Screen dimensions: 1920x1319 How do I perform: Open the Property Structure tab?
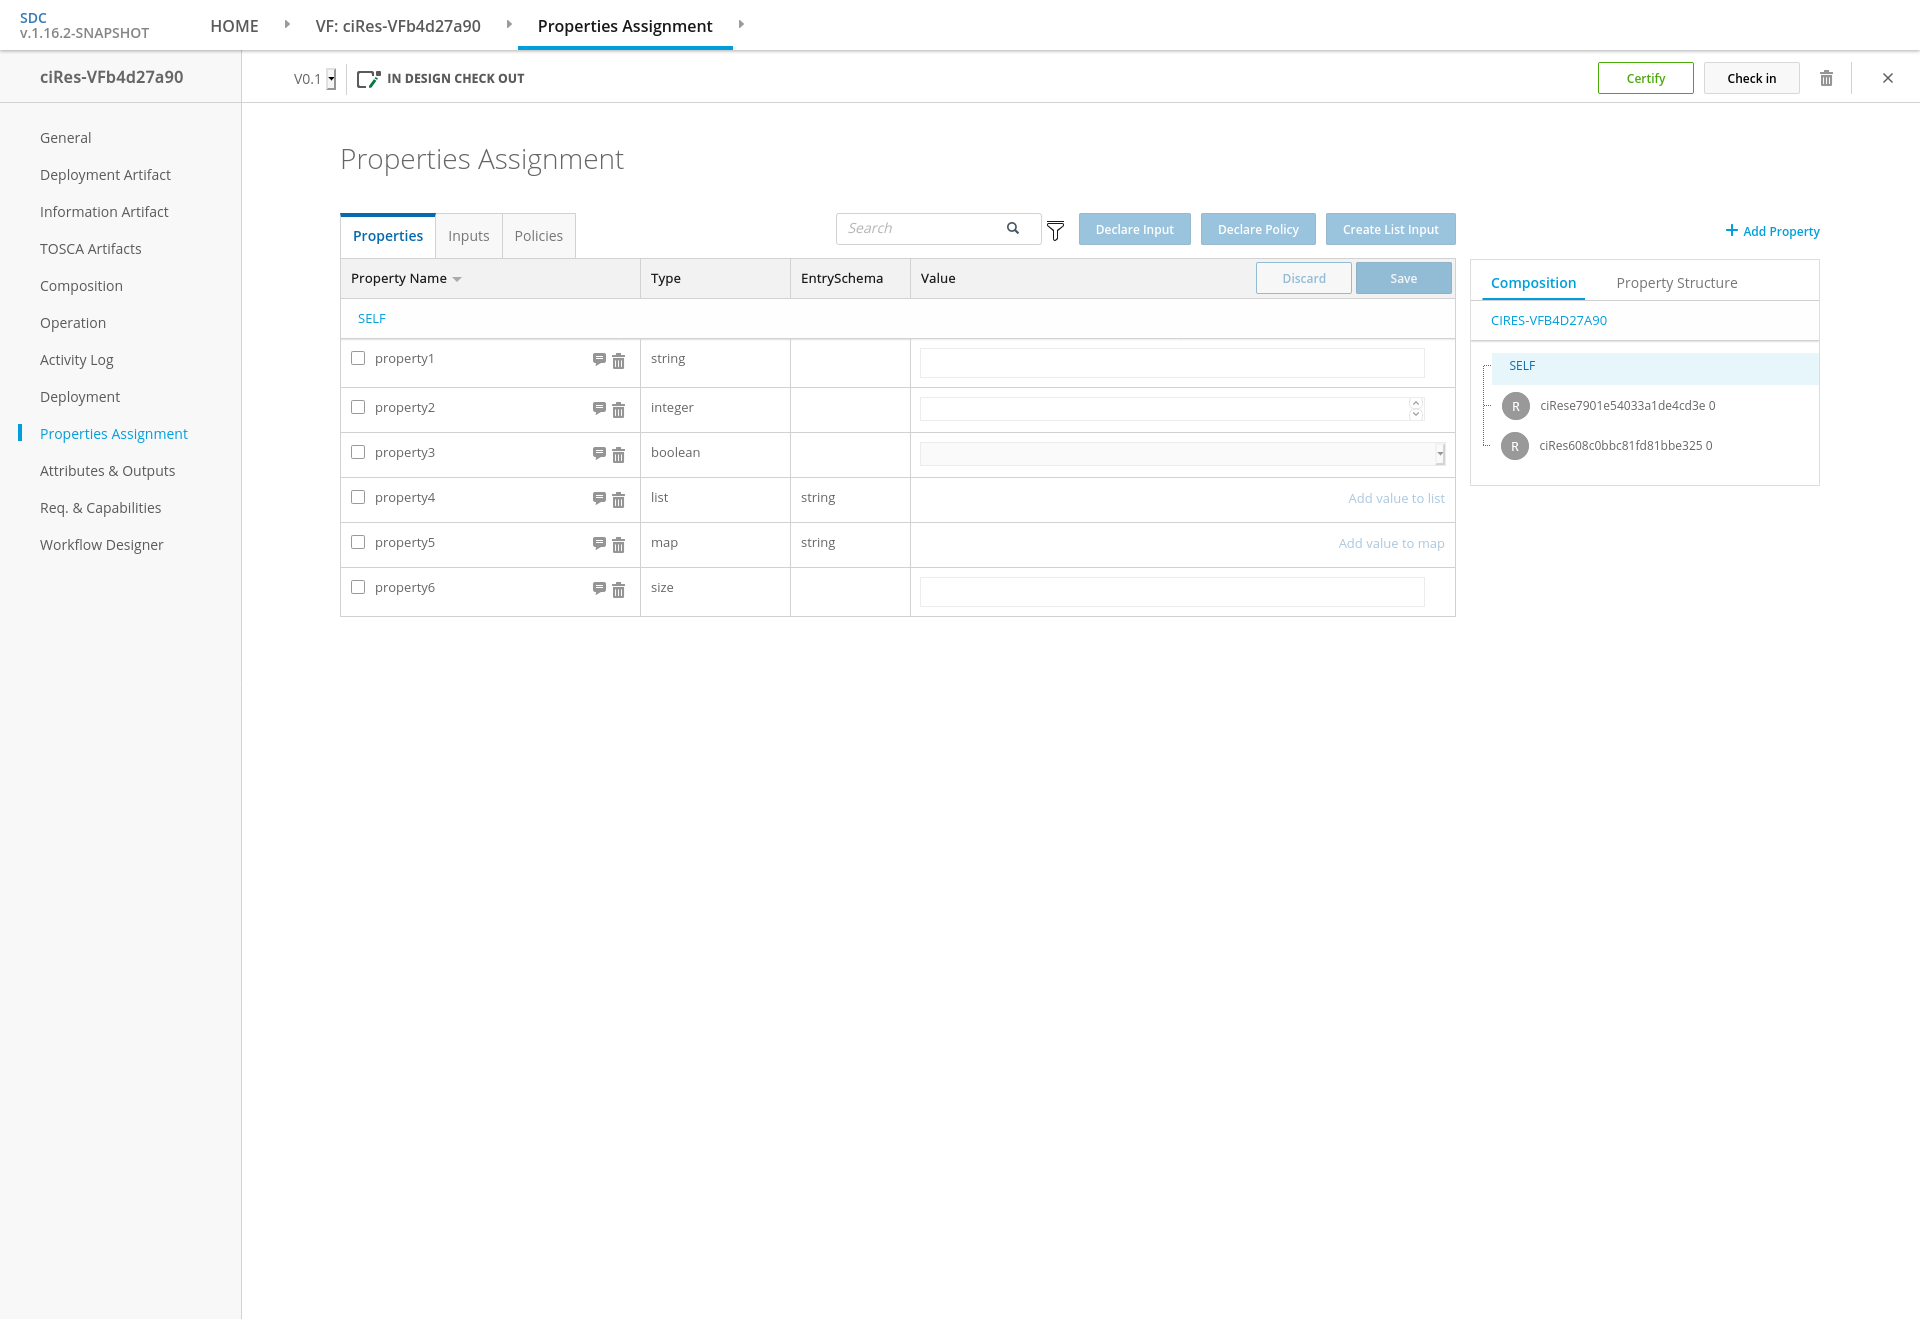pyautogui.click(x=1676, y=283)
